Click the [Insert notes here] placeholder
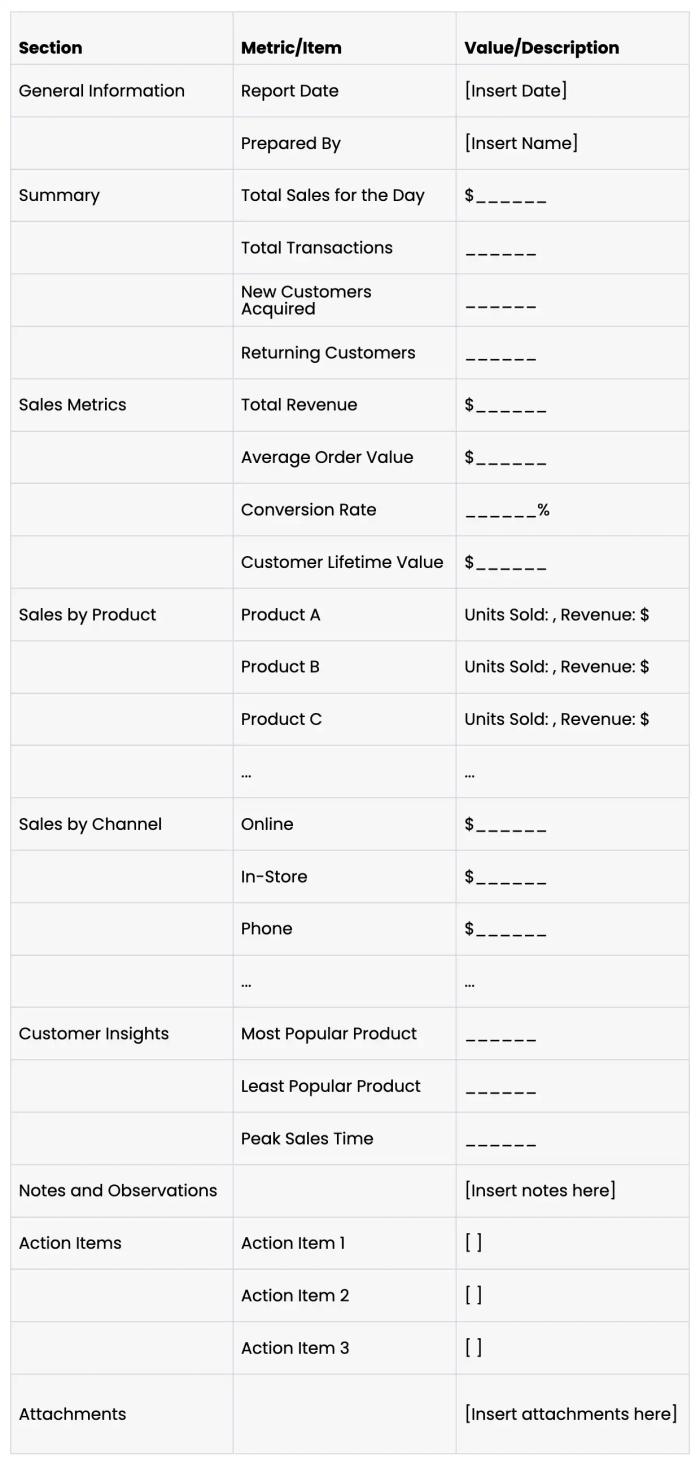700x1469 pixels. [540, 1191]
